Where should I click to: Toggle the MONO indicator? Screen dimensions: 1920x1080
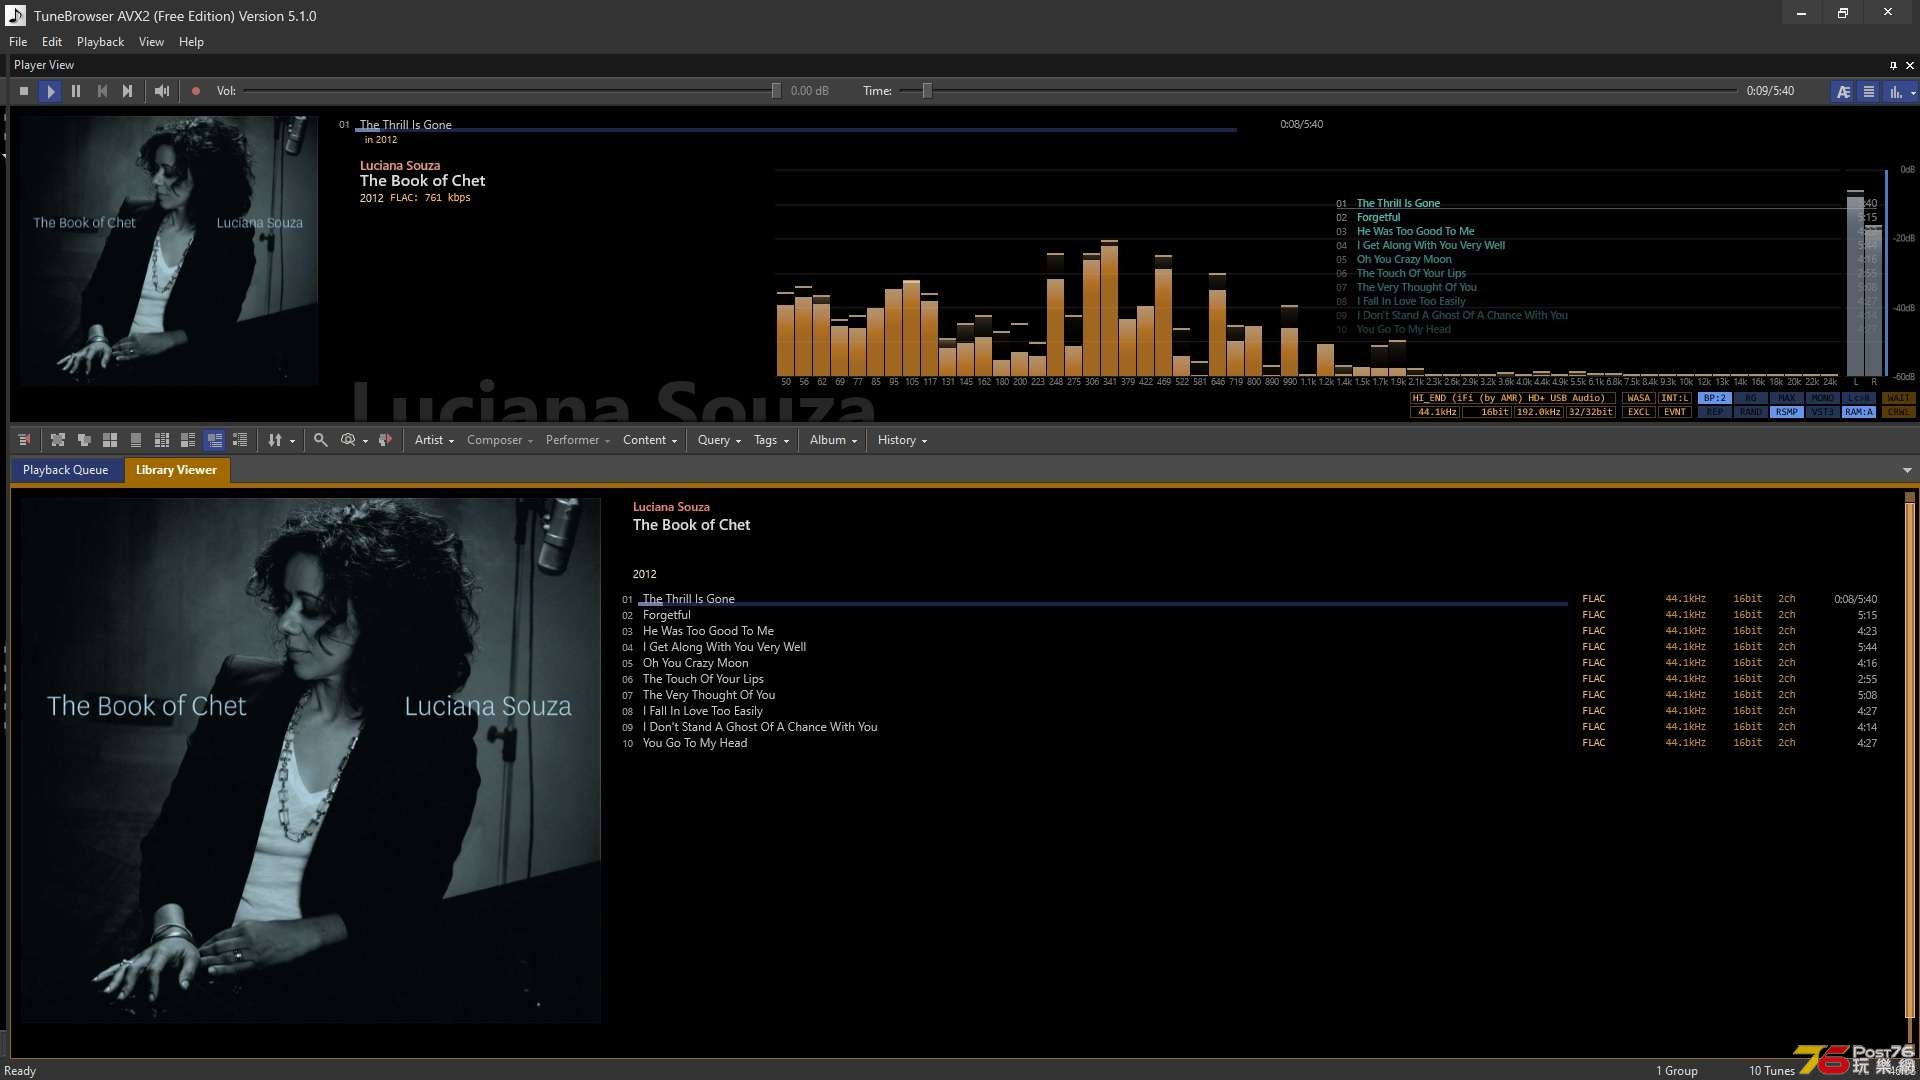[1823, 398]
